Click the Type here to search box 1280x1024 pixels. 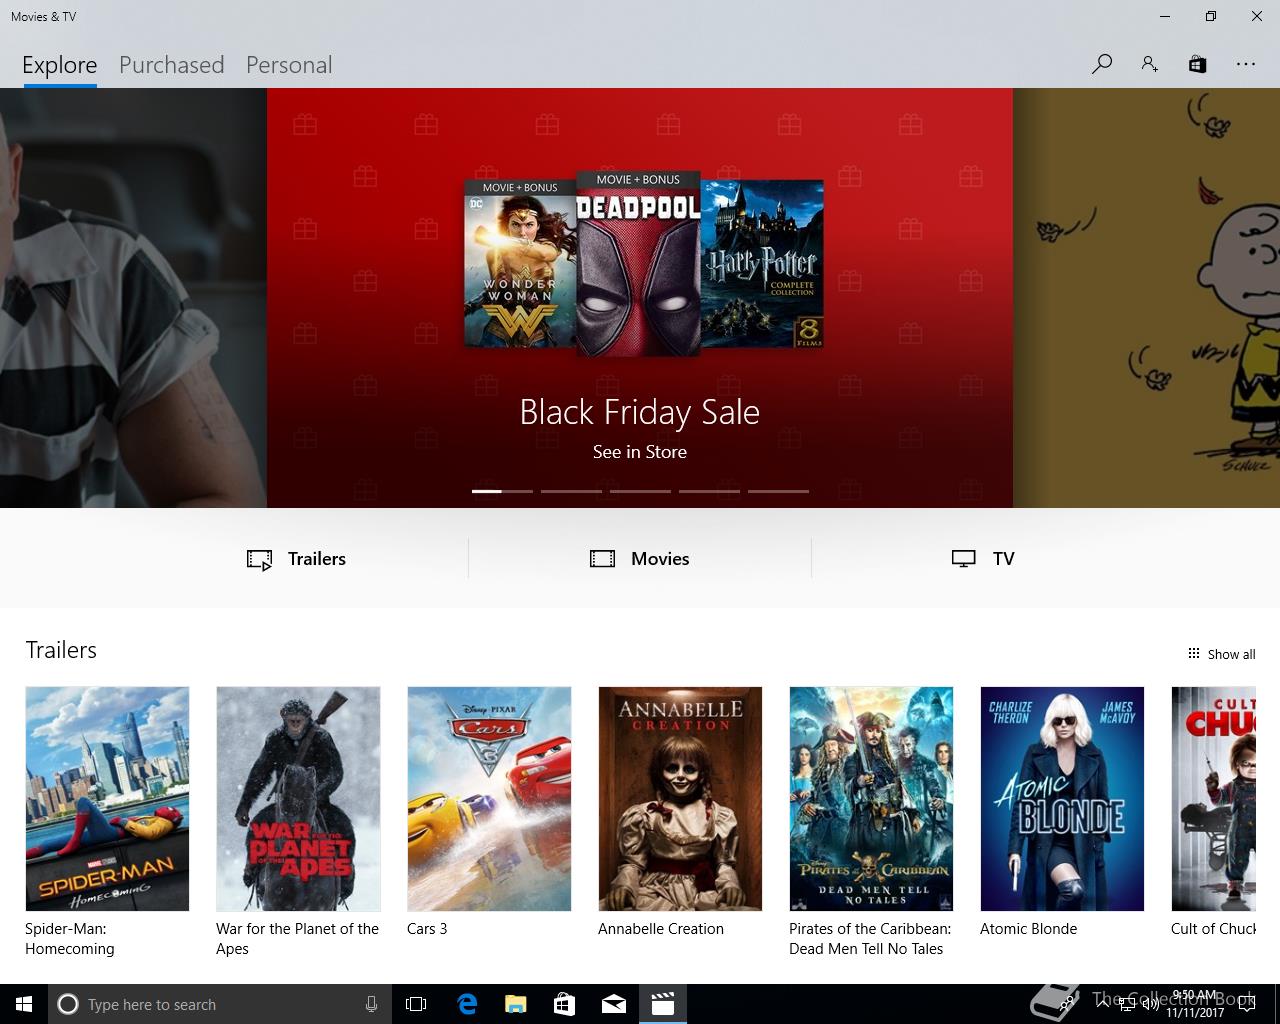tap(220, 1004)
